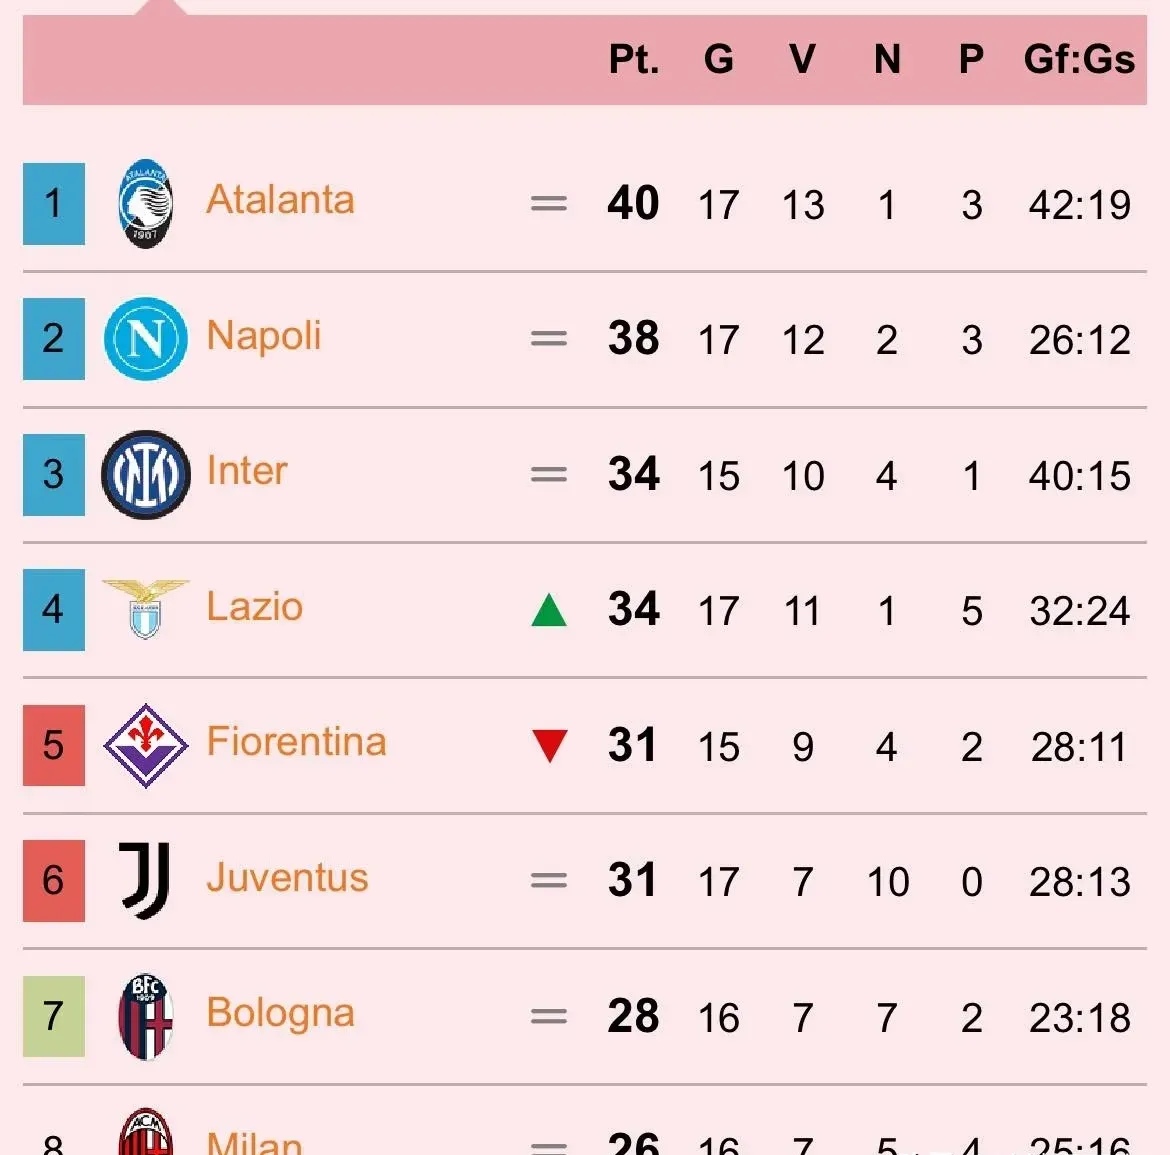The width and height of the screenshot is (1170, 1155).
Task: Click the Milan club crest
Action: point(146,1135)
